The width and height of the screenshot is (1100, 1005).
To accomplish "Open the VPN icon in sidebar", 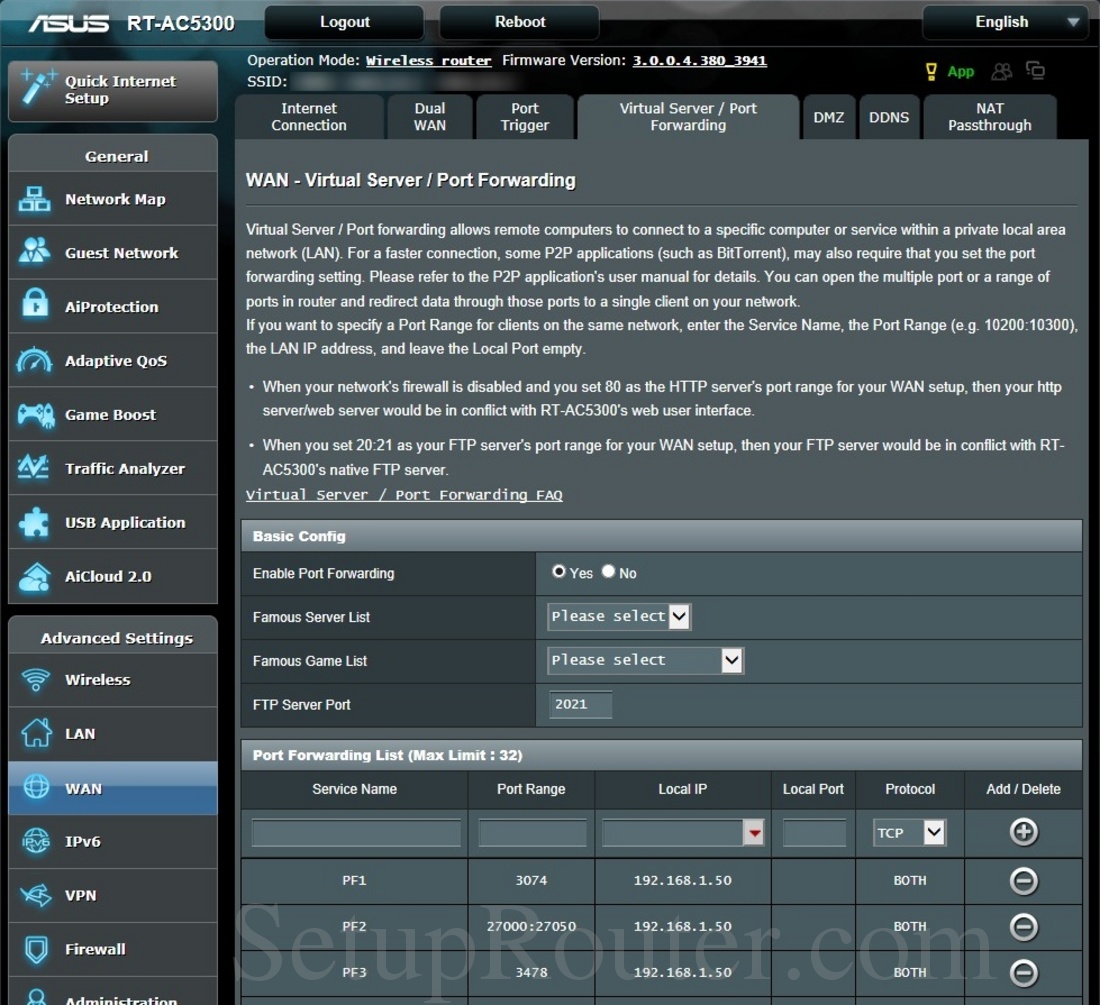I will (36, 895).
